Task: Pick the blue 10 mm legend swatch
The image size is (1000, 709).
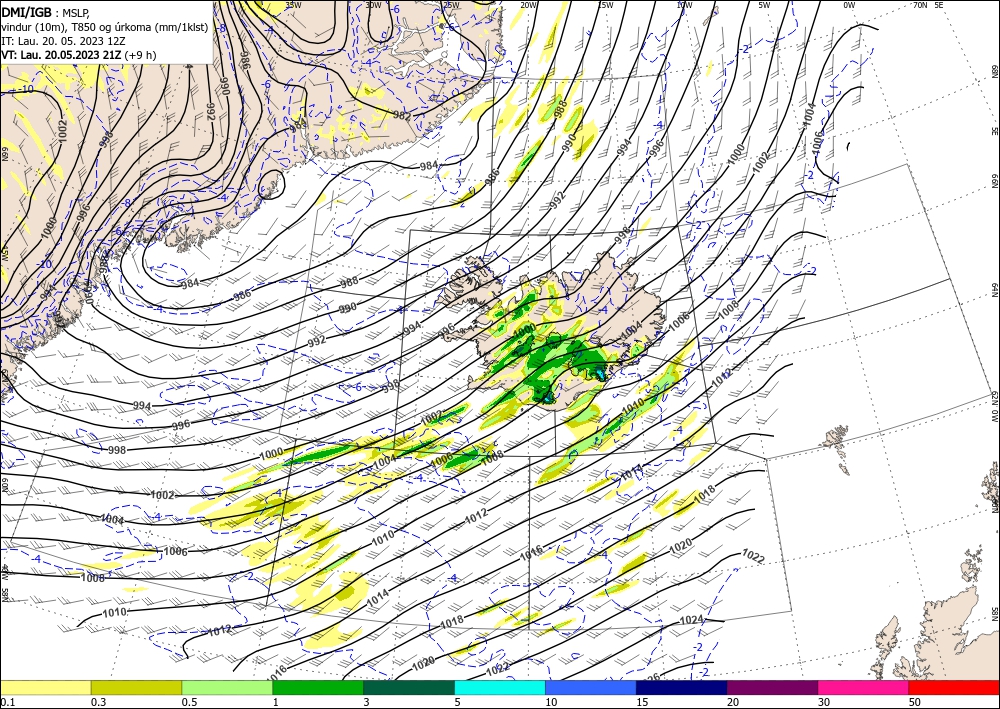Action: [591, 687]
